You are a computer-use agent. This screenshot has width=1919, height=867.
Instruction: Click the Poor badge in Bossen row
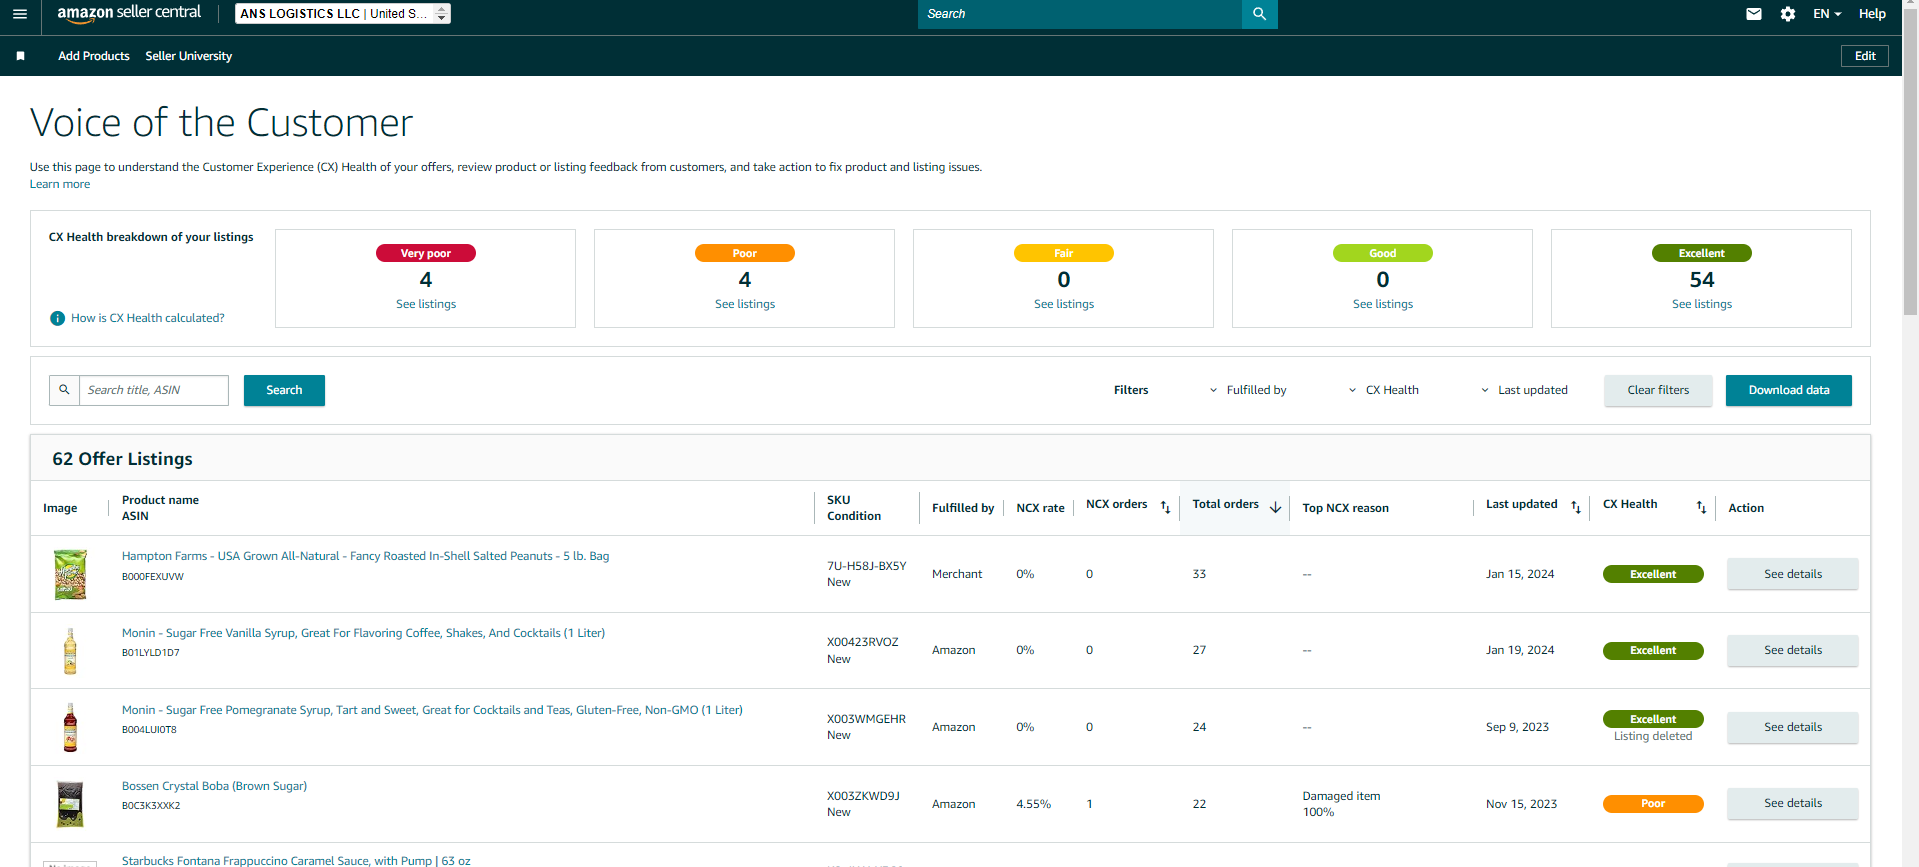pyautogui.click(x=1653, y=804)
